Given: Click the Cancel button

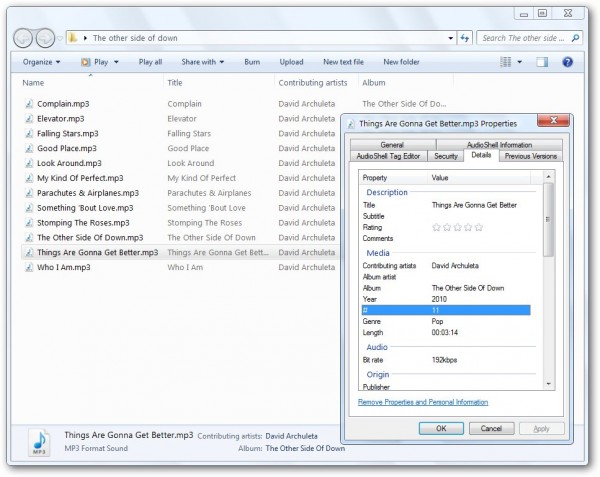Looking at the screenshot, I should point(491,428).
